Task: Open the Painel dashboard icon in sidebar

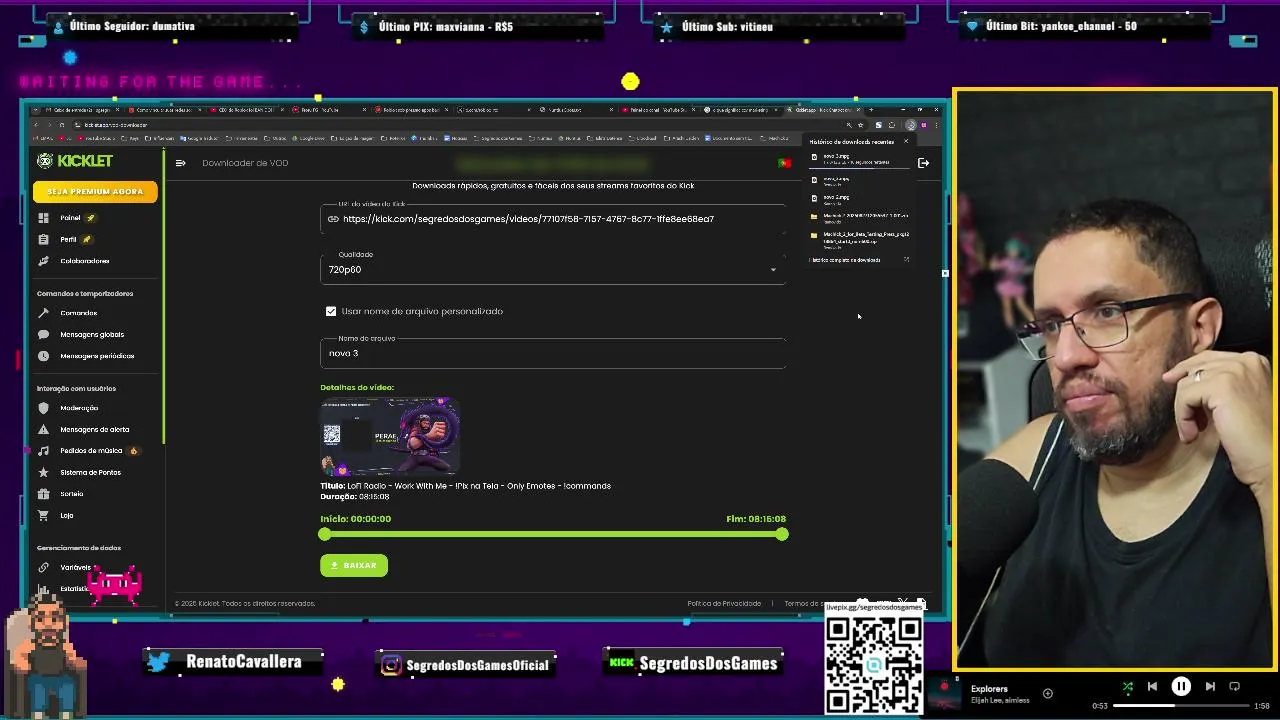Action: (43, 218)
